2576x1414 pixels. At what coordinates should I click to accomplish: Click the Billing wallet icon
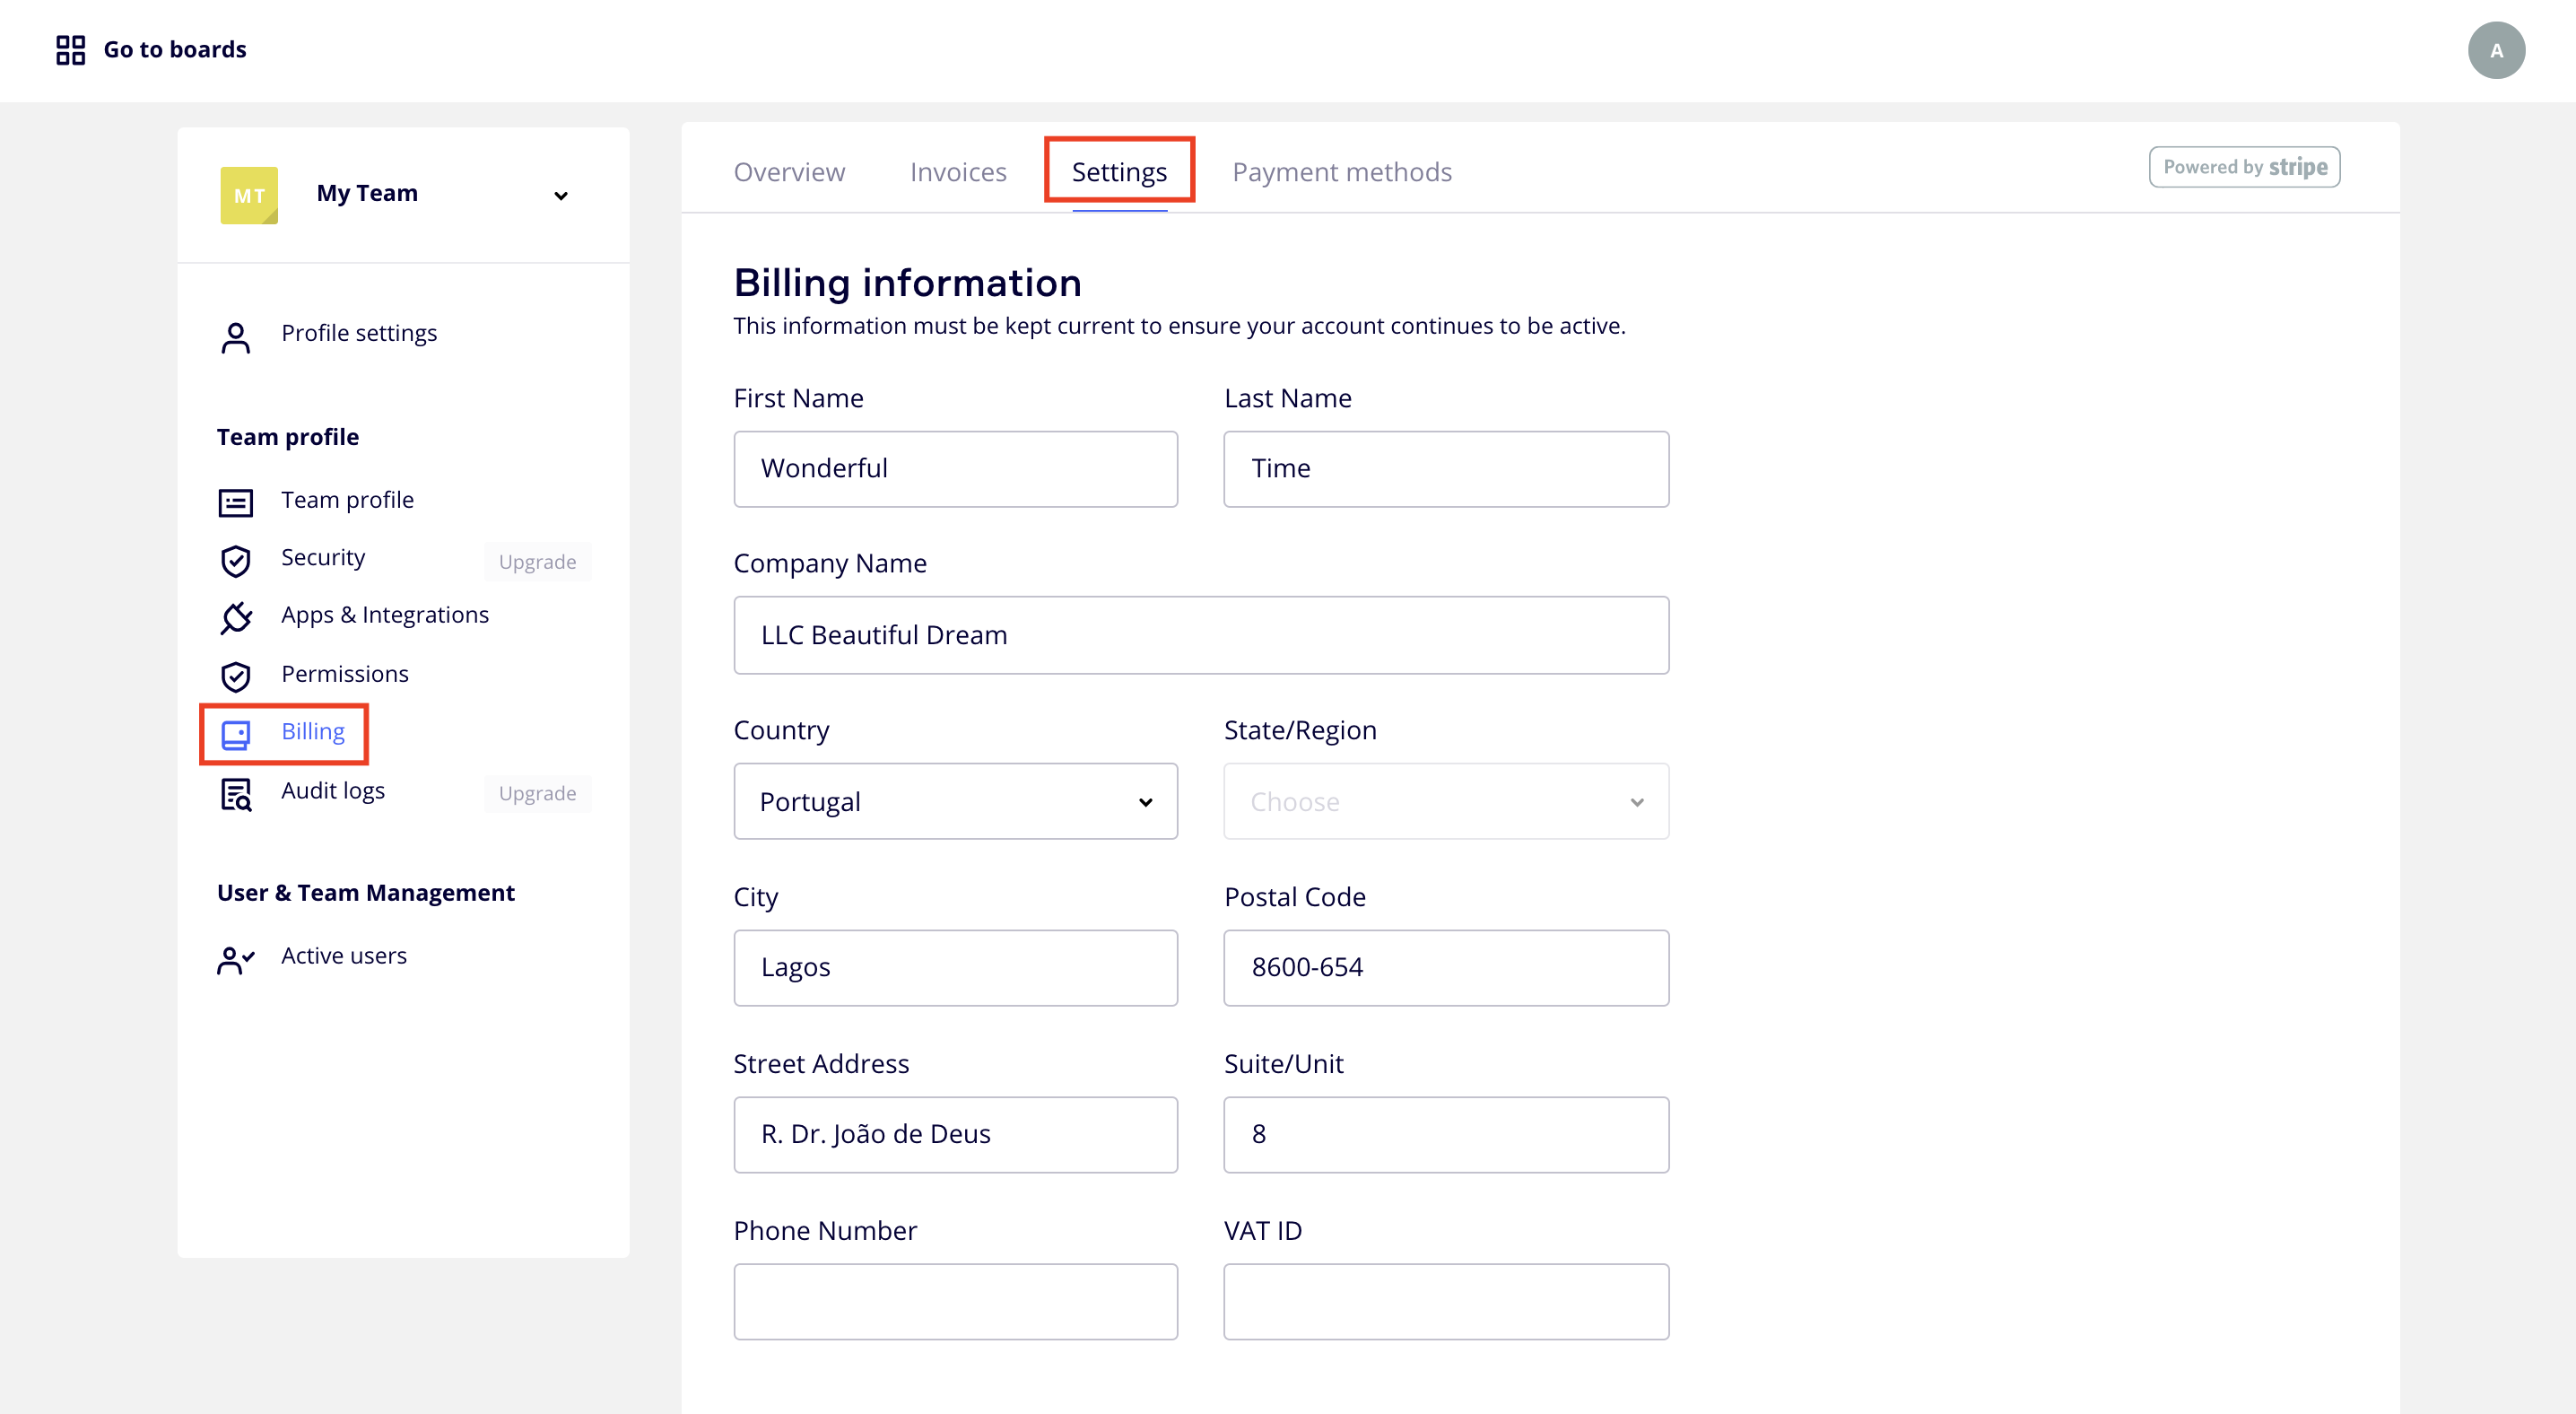pyautogui.click(x=236, y=735)
